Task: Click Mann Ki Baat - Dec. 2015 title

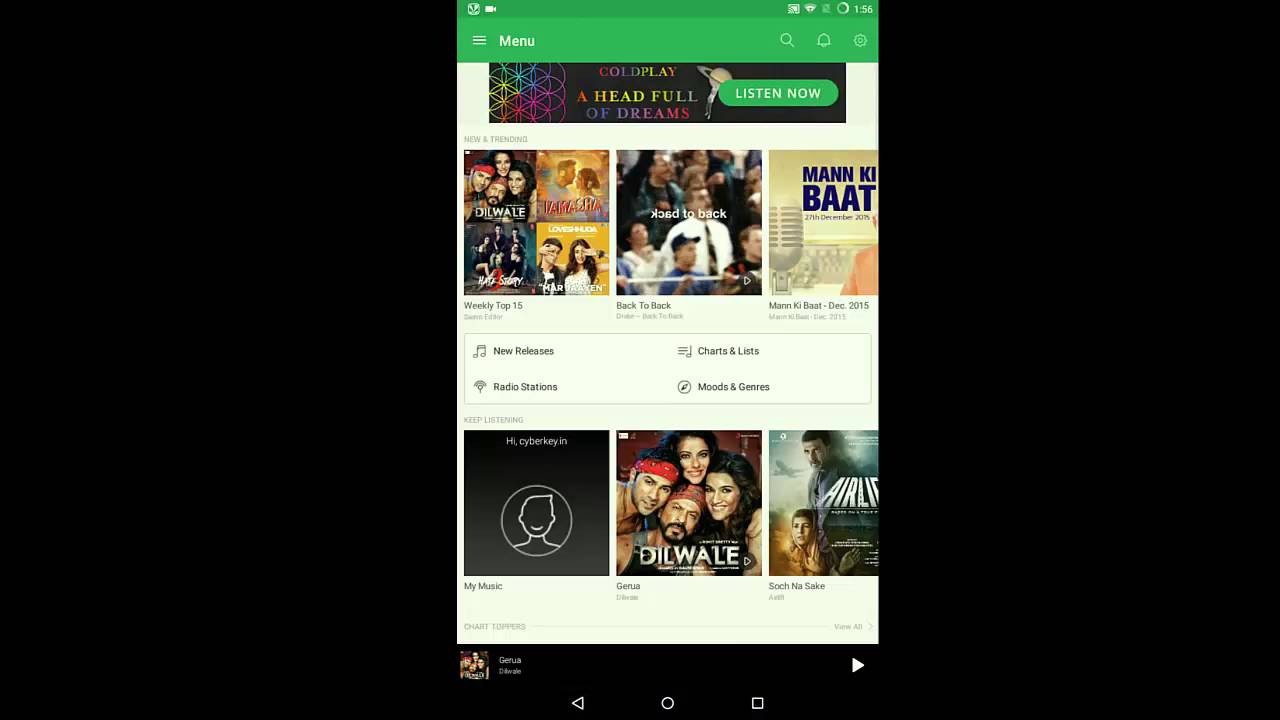Action: 819,306
